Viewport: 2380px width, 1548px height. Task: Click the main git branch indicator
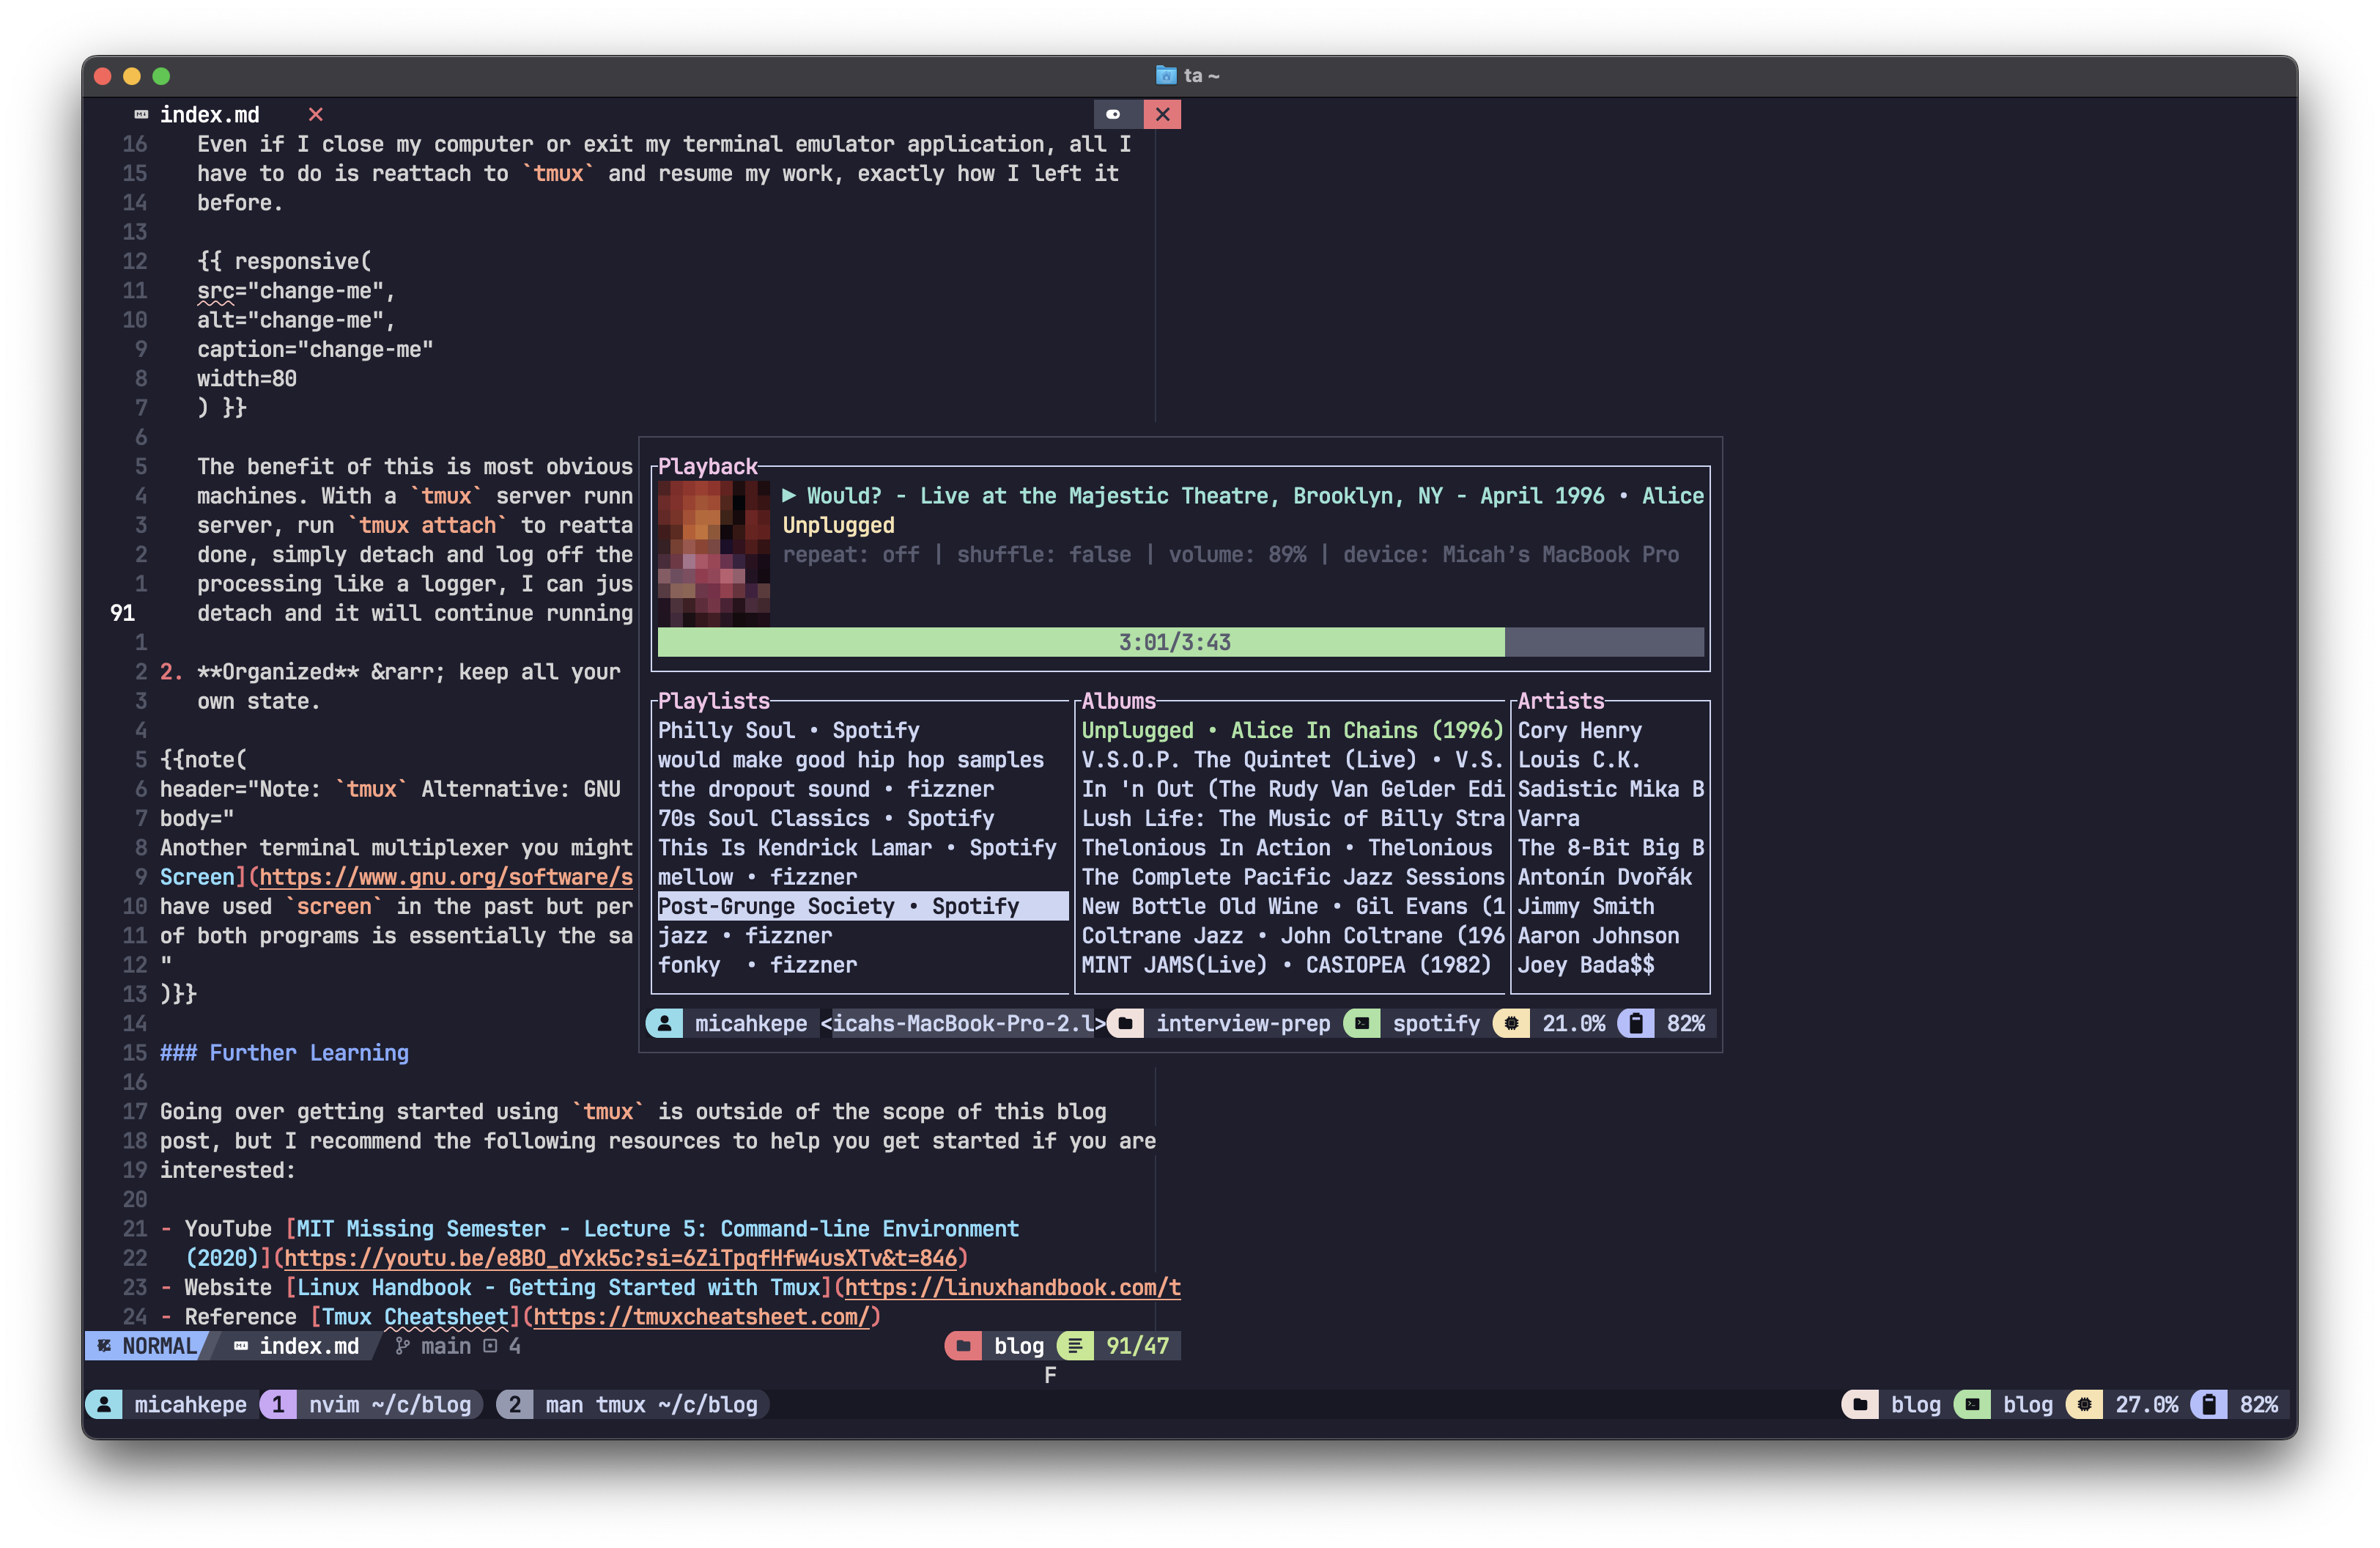[433, 1346]
